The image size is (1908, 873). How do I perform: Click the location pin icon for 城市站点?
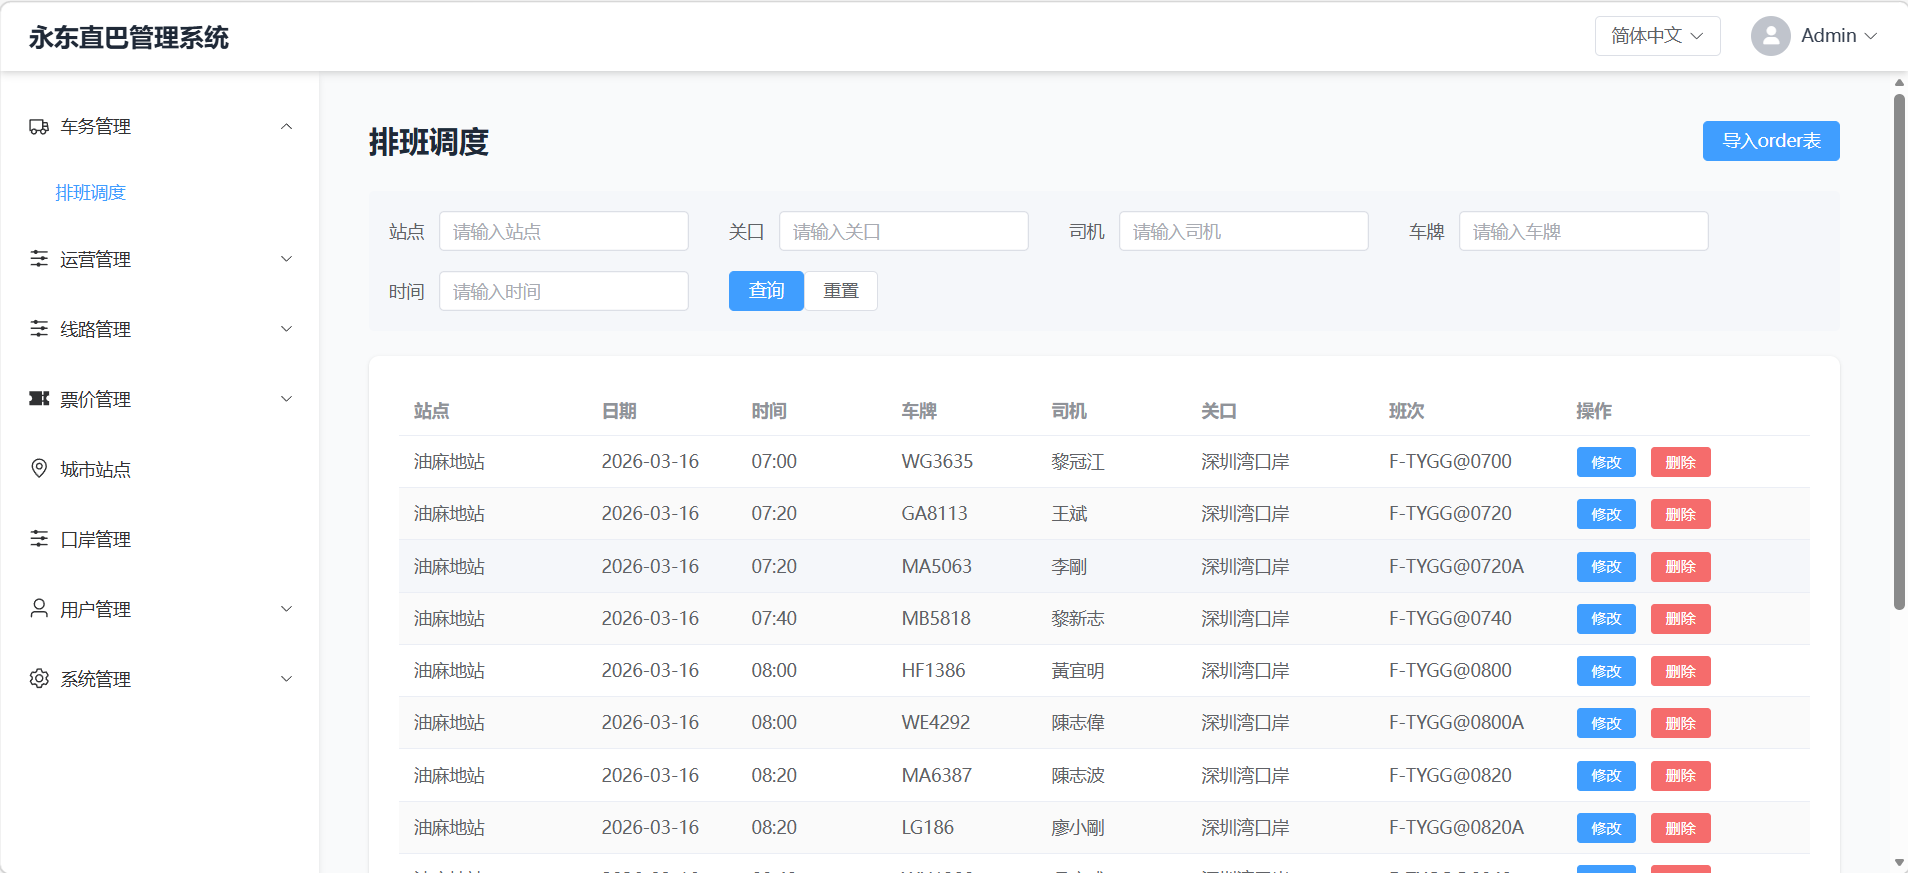click(x=39, y=469)
